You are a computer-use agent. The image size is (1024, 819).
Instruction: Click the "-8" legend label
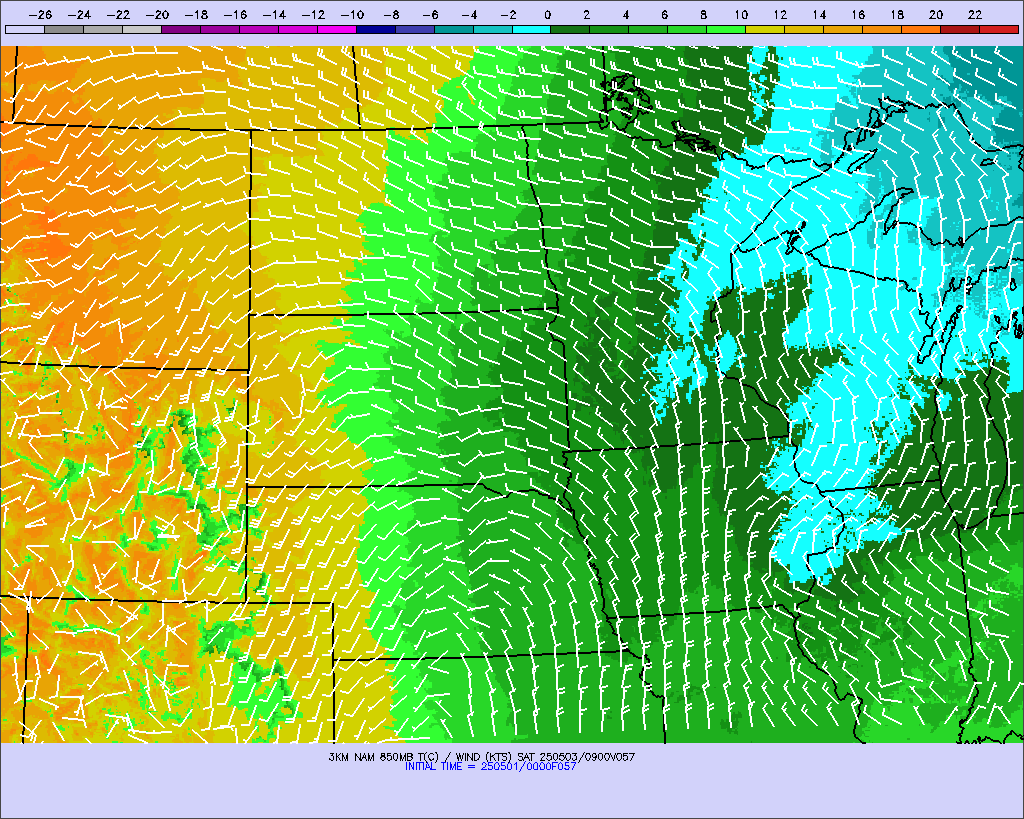(391, 15)
